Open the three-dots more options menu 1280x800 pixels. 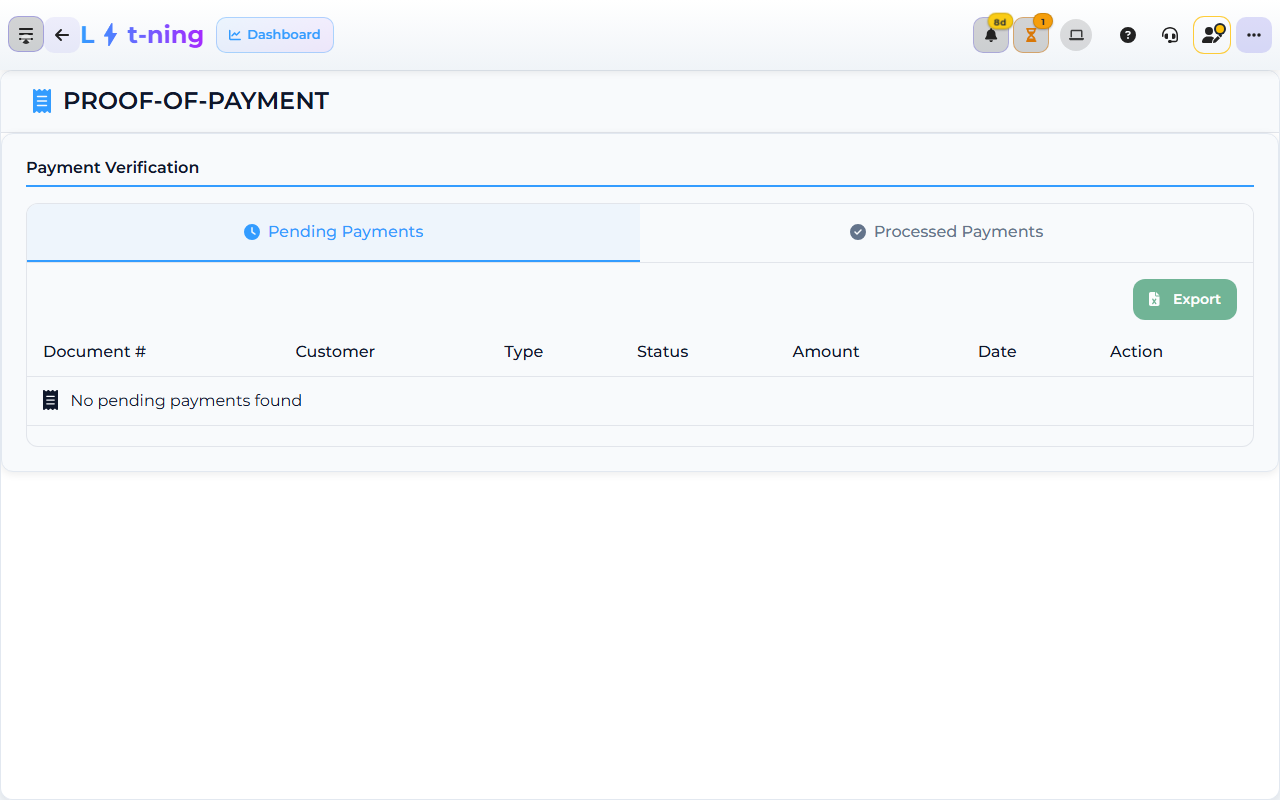(x=1254, y=35)
